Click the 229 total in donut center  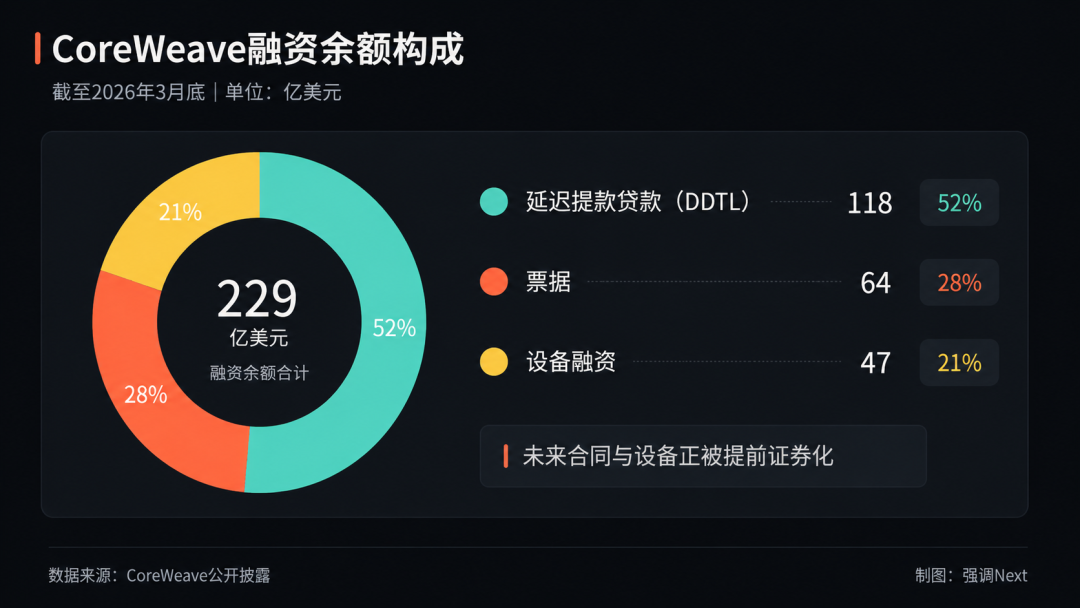pyautogui.click(x=258, y=299)
